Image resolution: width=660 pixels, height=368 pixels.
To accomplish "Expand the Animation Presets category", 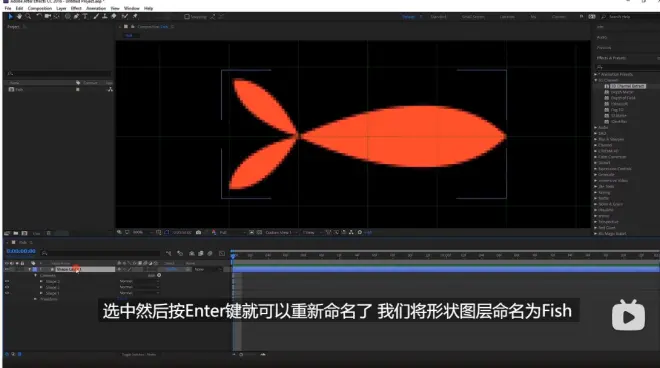I will pos(596,75).
